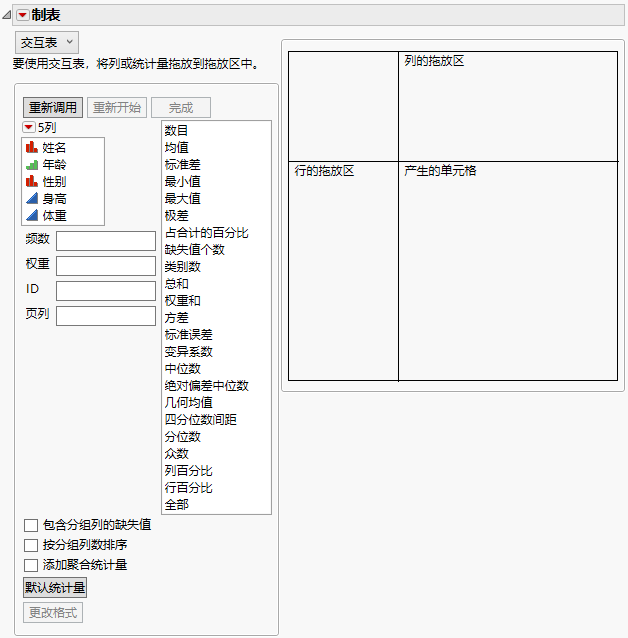Select the 年龄 column name

[x=54, y=165]
